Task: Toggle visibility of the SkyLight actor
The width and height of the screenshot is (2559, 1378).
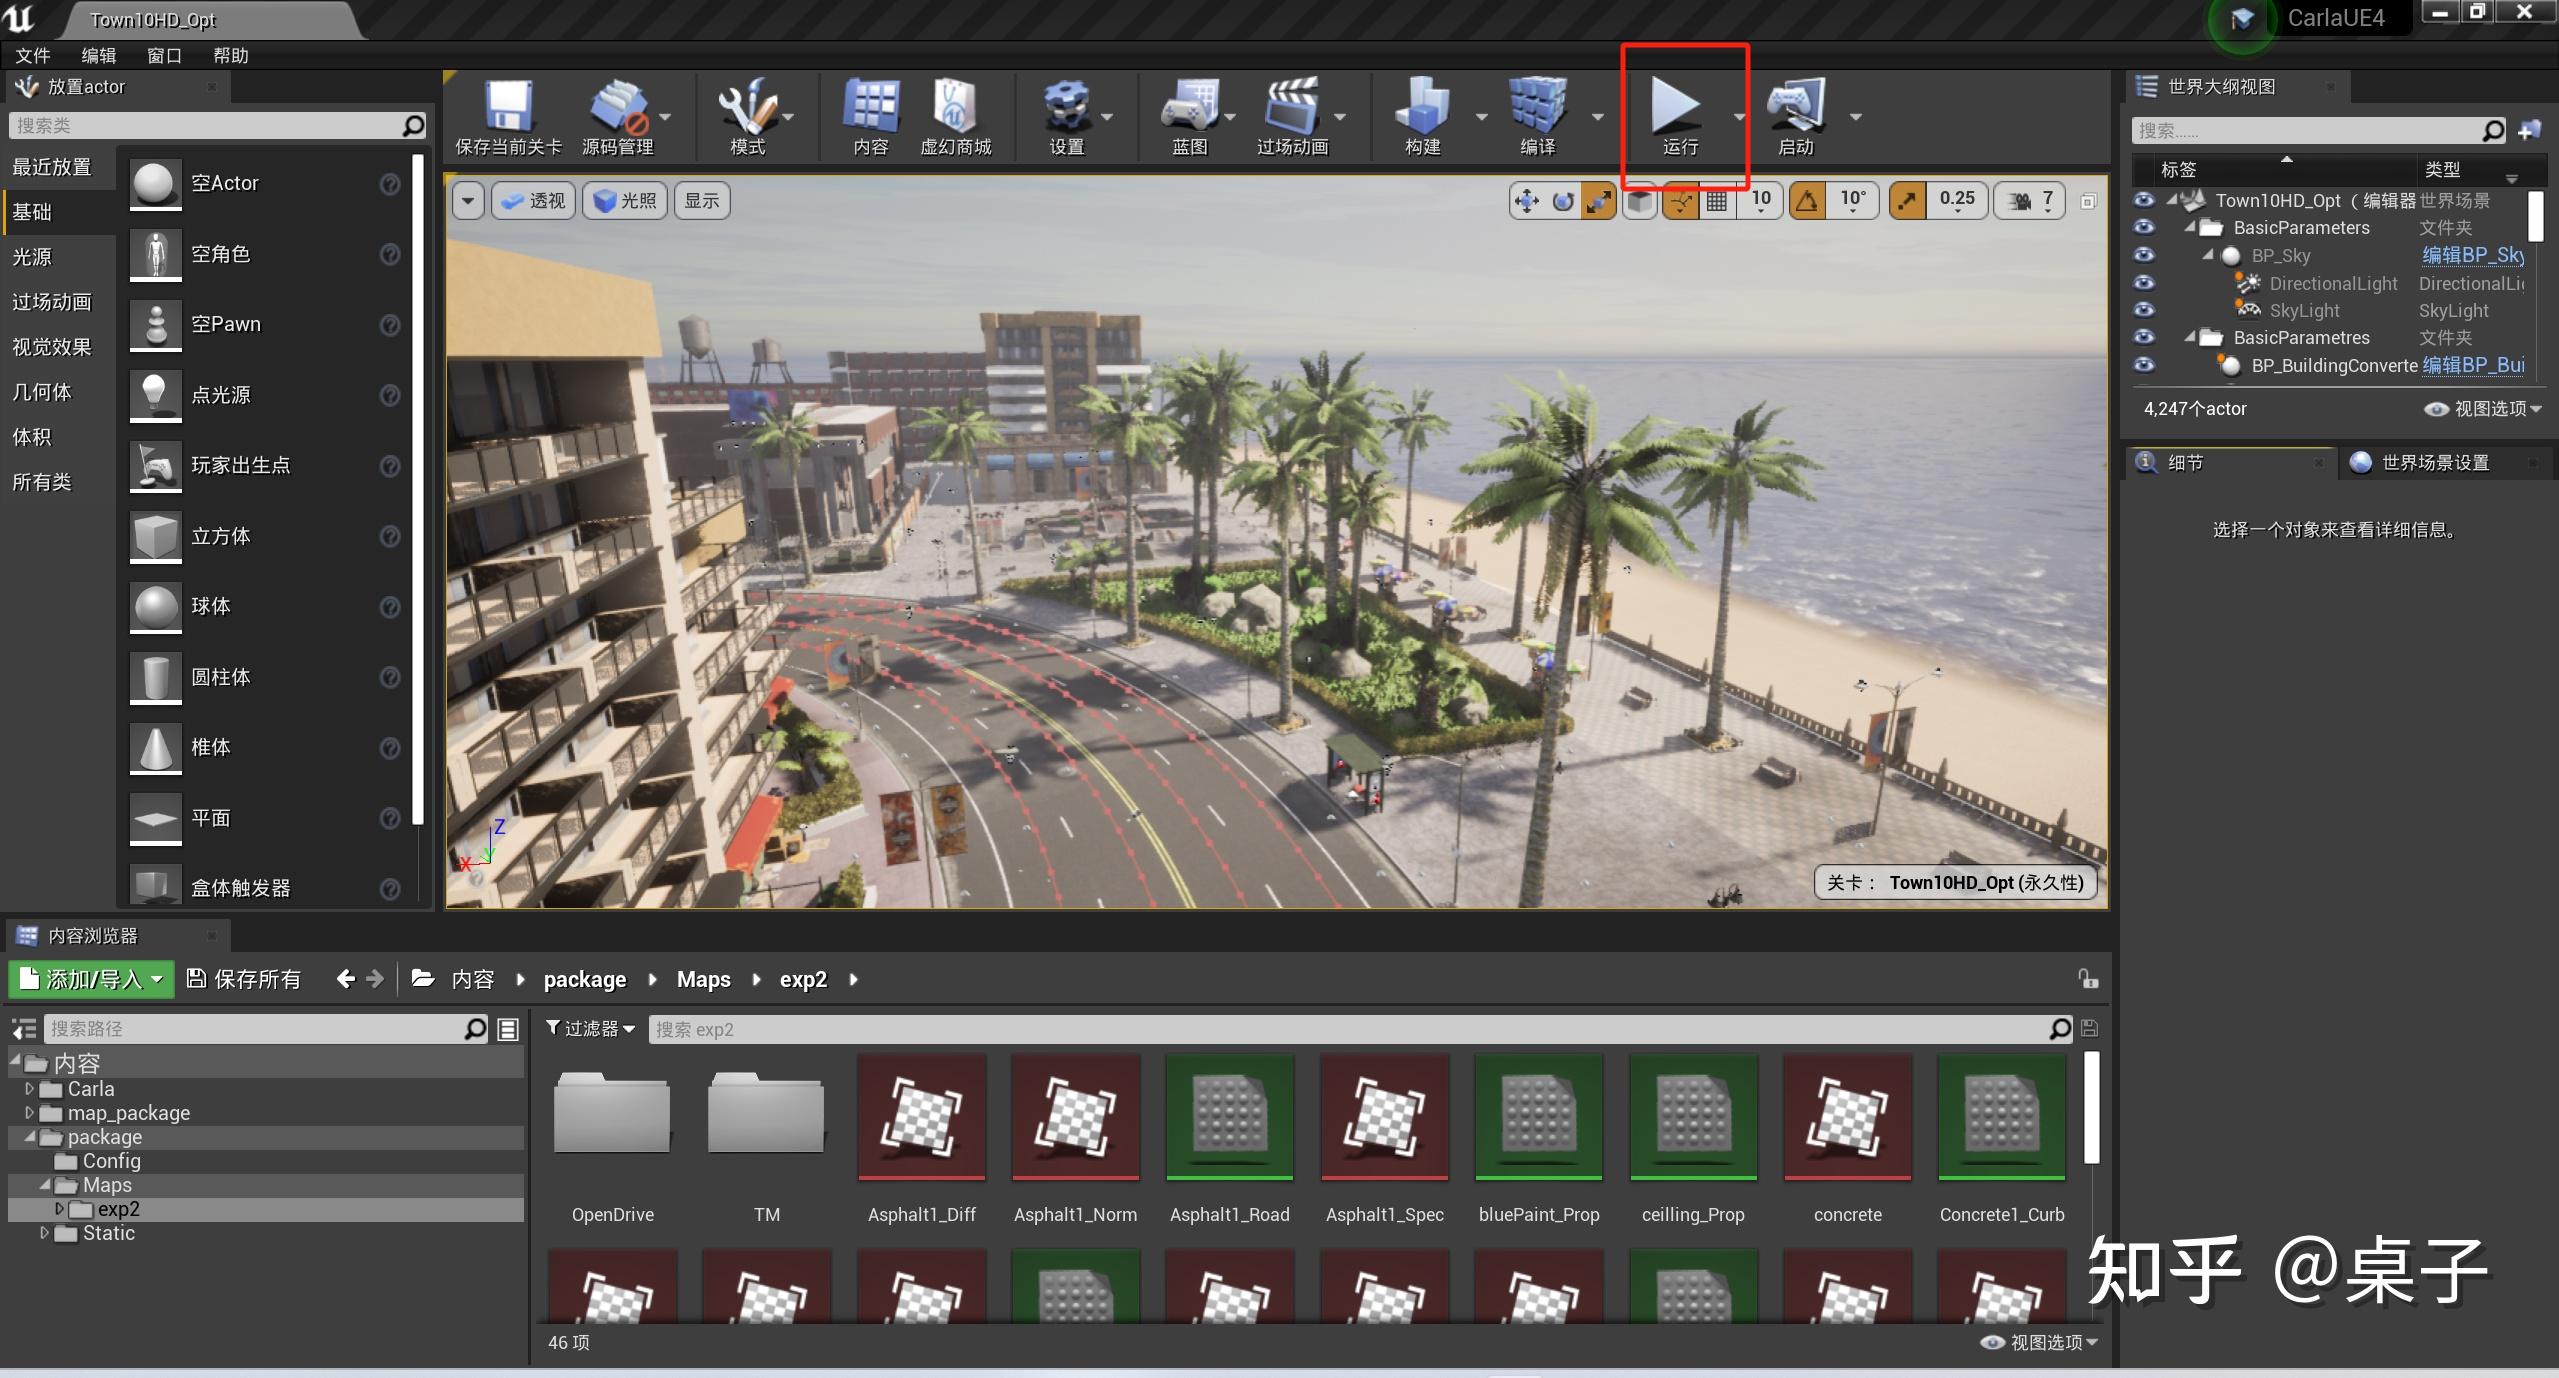Action: coord(2143,310)
